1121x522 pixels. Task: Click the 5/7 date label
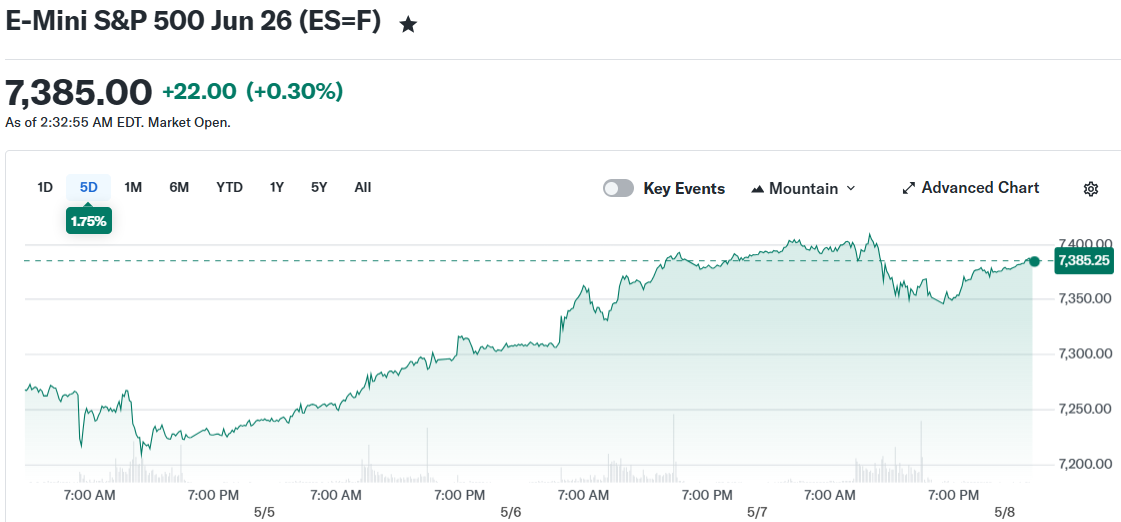click(757, 513)
